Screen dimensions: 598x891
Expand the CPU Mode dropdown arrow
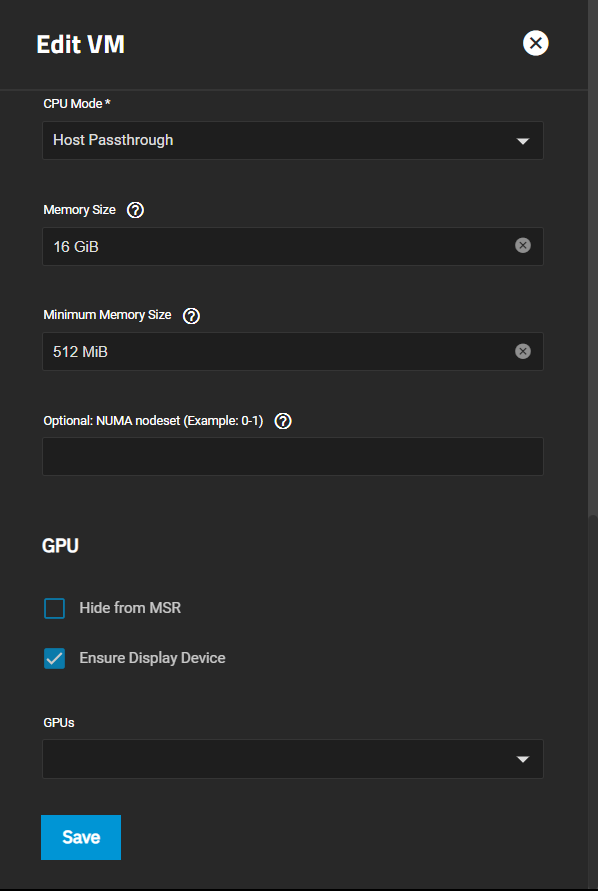pos(523,141)
